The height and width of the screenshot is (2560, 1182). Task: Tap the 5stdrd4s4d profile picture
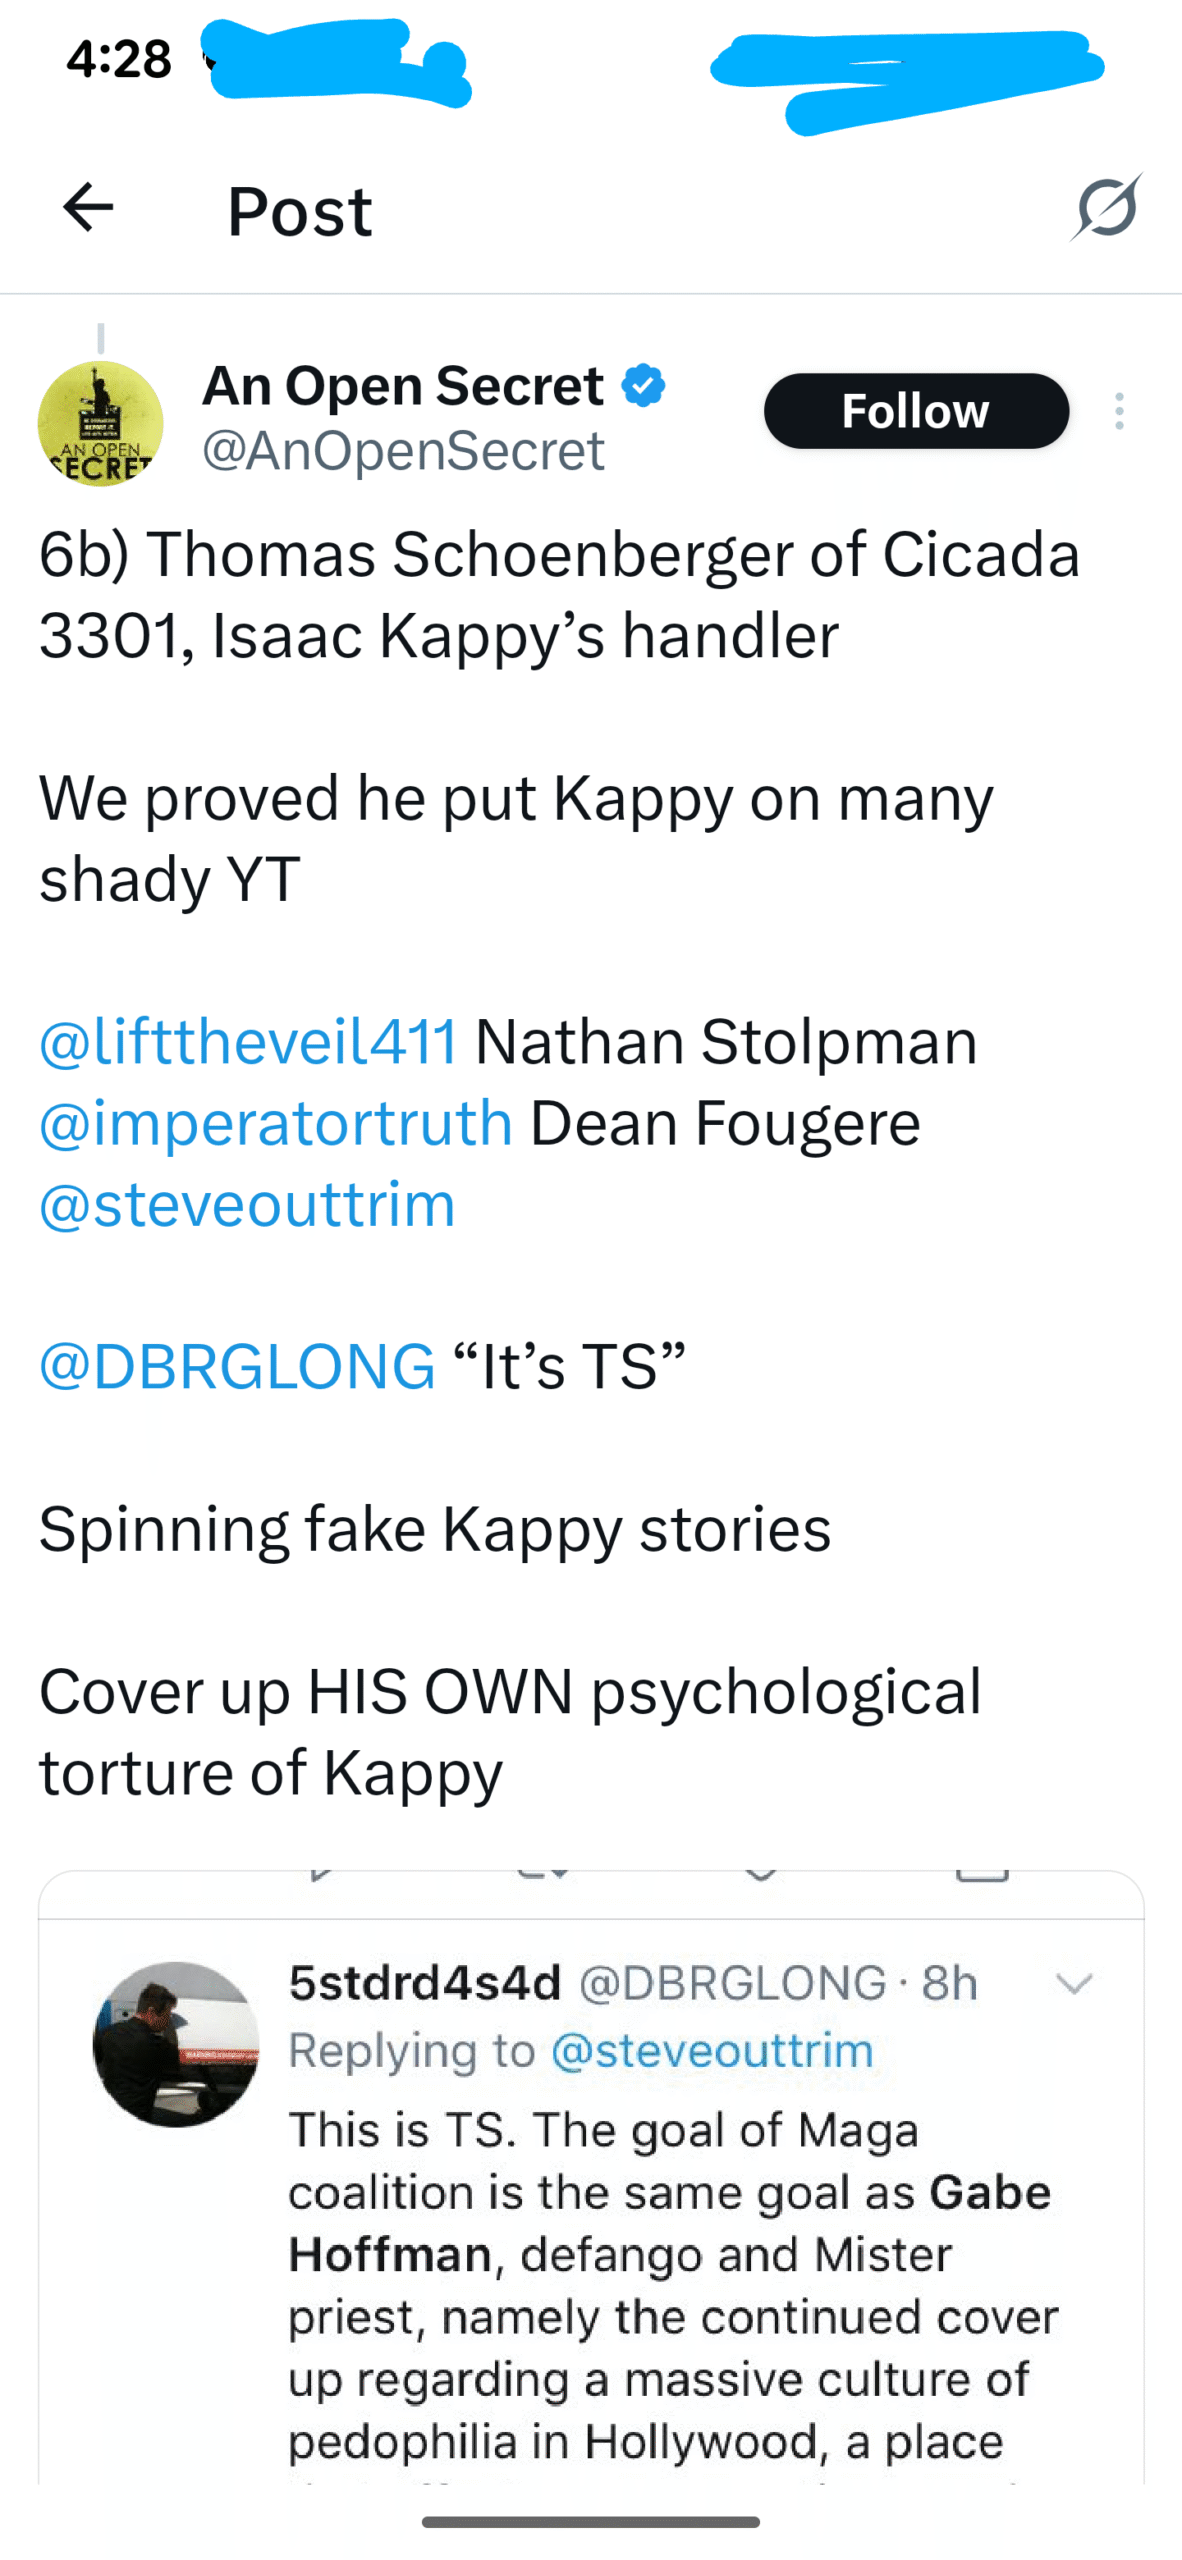pyautogui.click(x=175, y=2043)
